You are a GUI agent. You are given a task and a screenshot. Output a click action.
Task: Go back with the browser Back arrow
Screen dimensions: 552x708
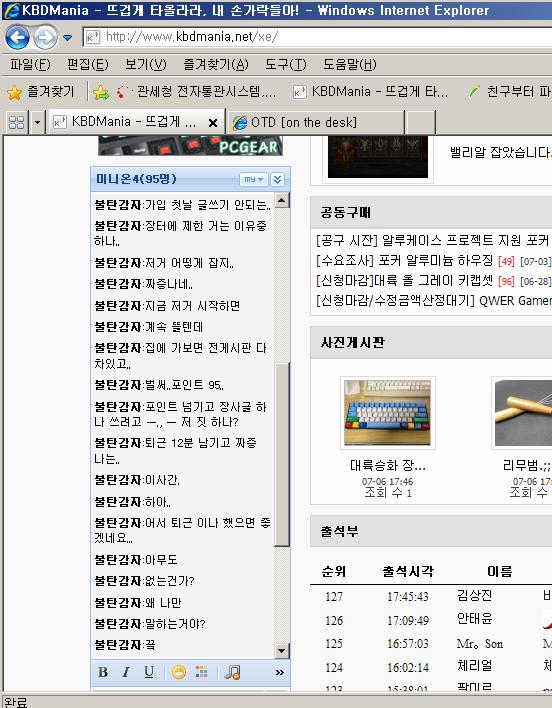point(17,37)
